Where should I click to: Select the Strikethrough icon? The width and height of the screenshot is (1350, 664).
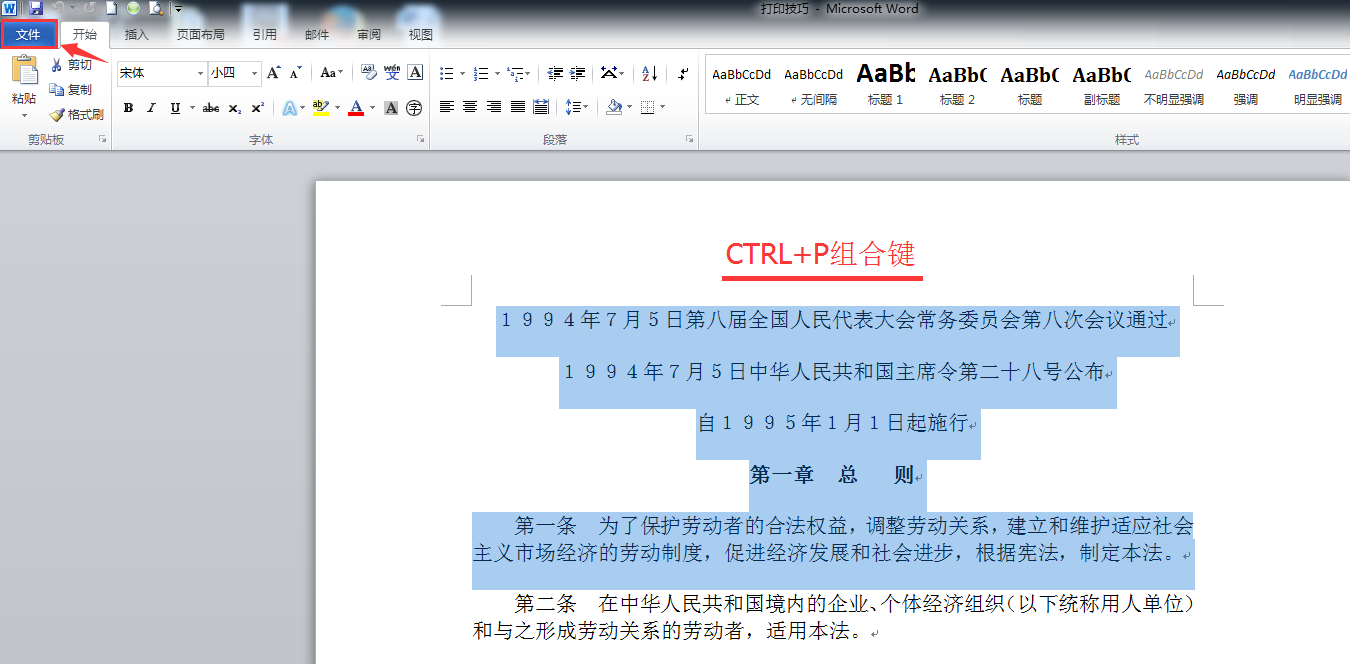point(211,108)
